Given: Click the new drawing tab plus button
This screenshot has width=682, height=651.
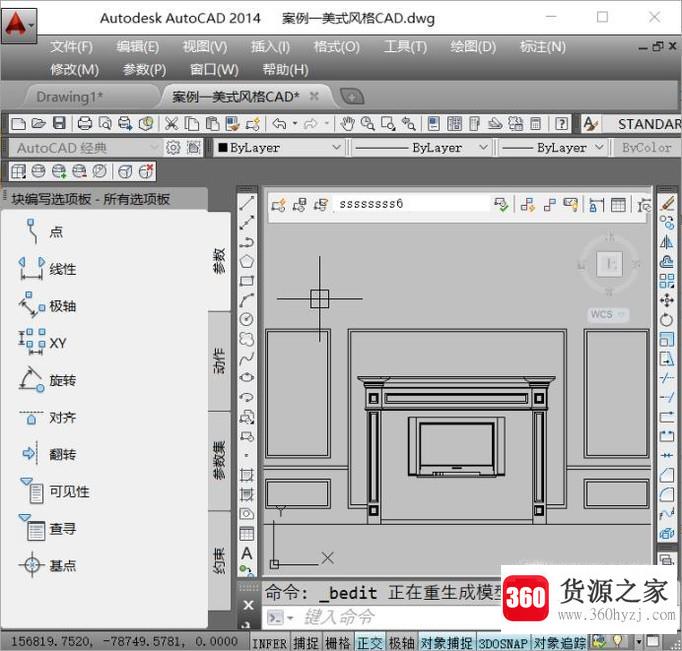Looking at the screenshot, I should coord(352,96).
